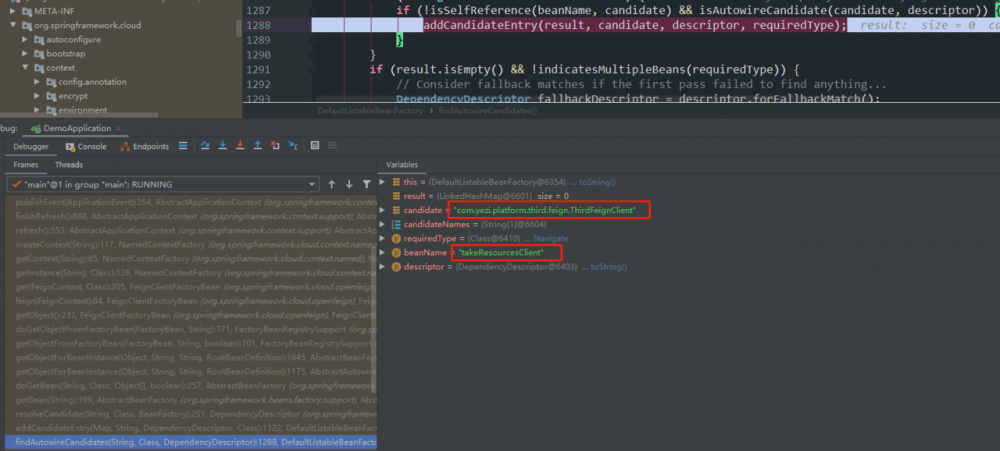Click the Console tab icon
Image resolution: width=1000 pixels, height=451 pixels.
click(70, 146)
